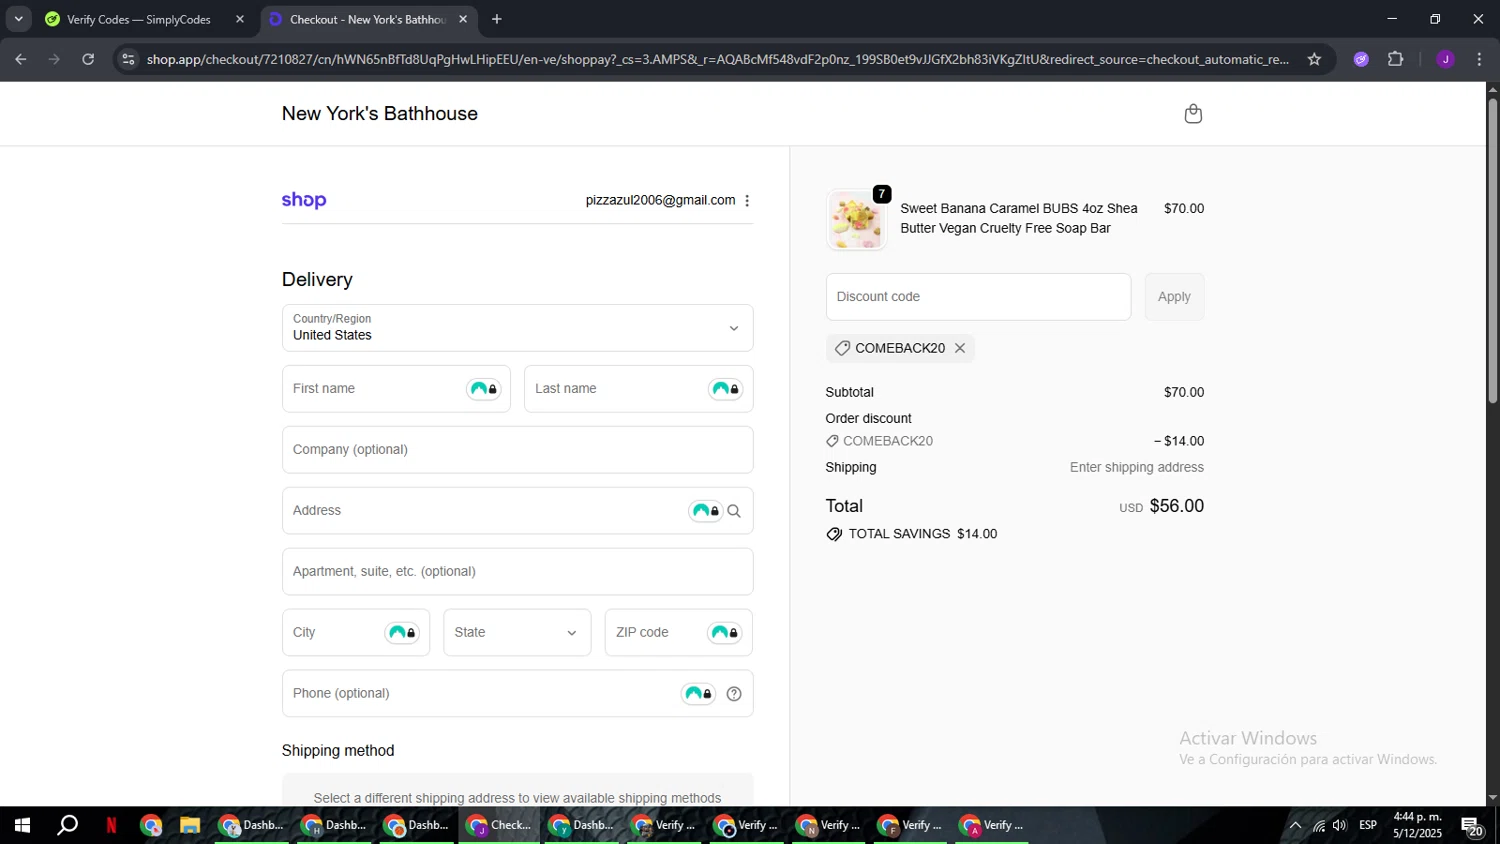Screen dimensions: 1500x844
Task: Click the autofill icon in Address field
Action: (706, 511)
